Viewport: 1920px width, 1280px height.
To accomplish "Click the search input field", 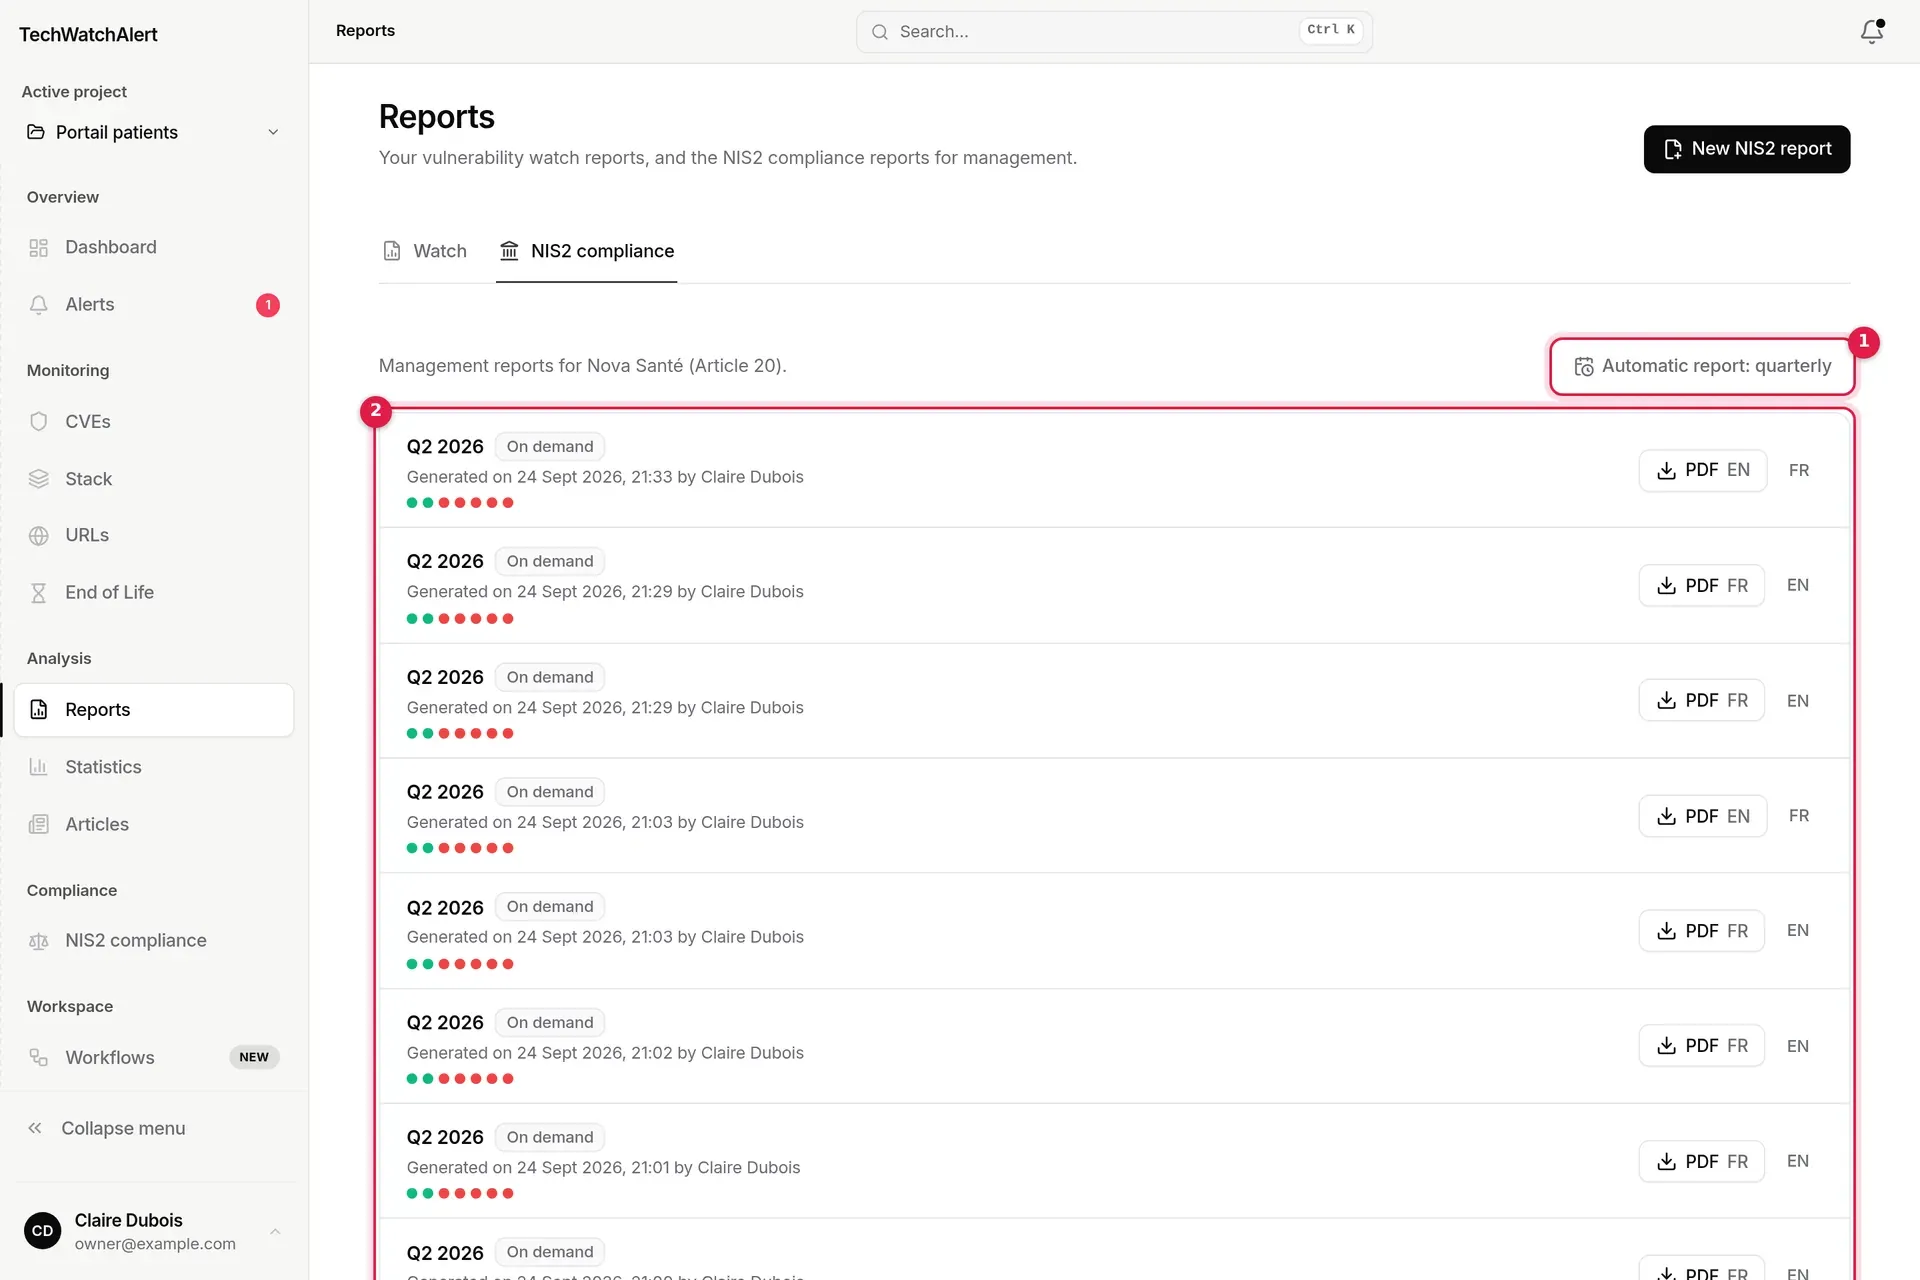I will (x=1114, y=32).
